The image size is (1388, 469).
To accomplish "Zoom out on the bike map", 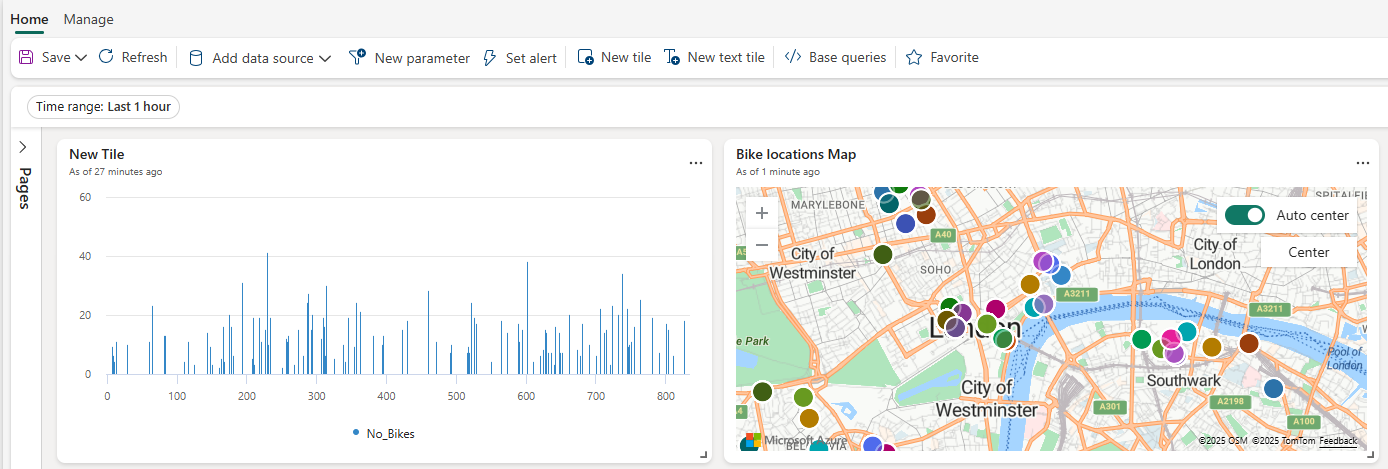I will pos(762,244).
